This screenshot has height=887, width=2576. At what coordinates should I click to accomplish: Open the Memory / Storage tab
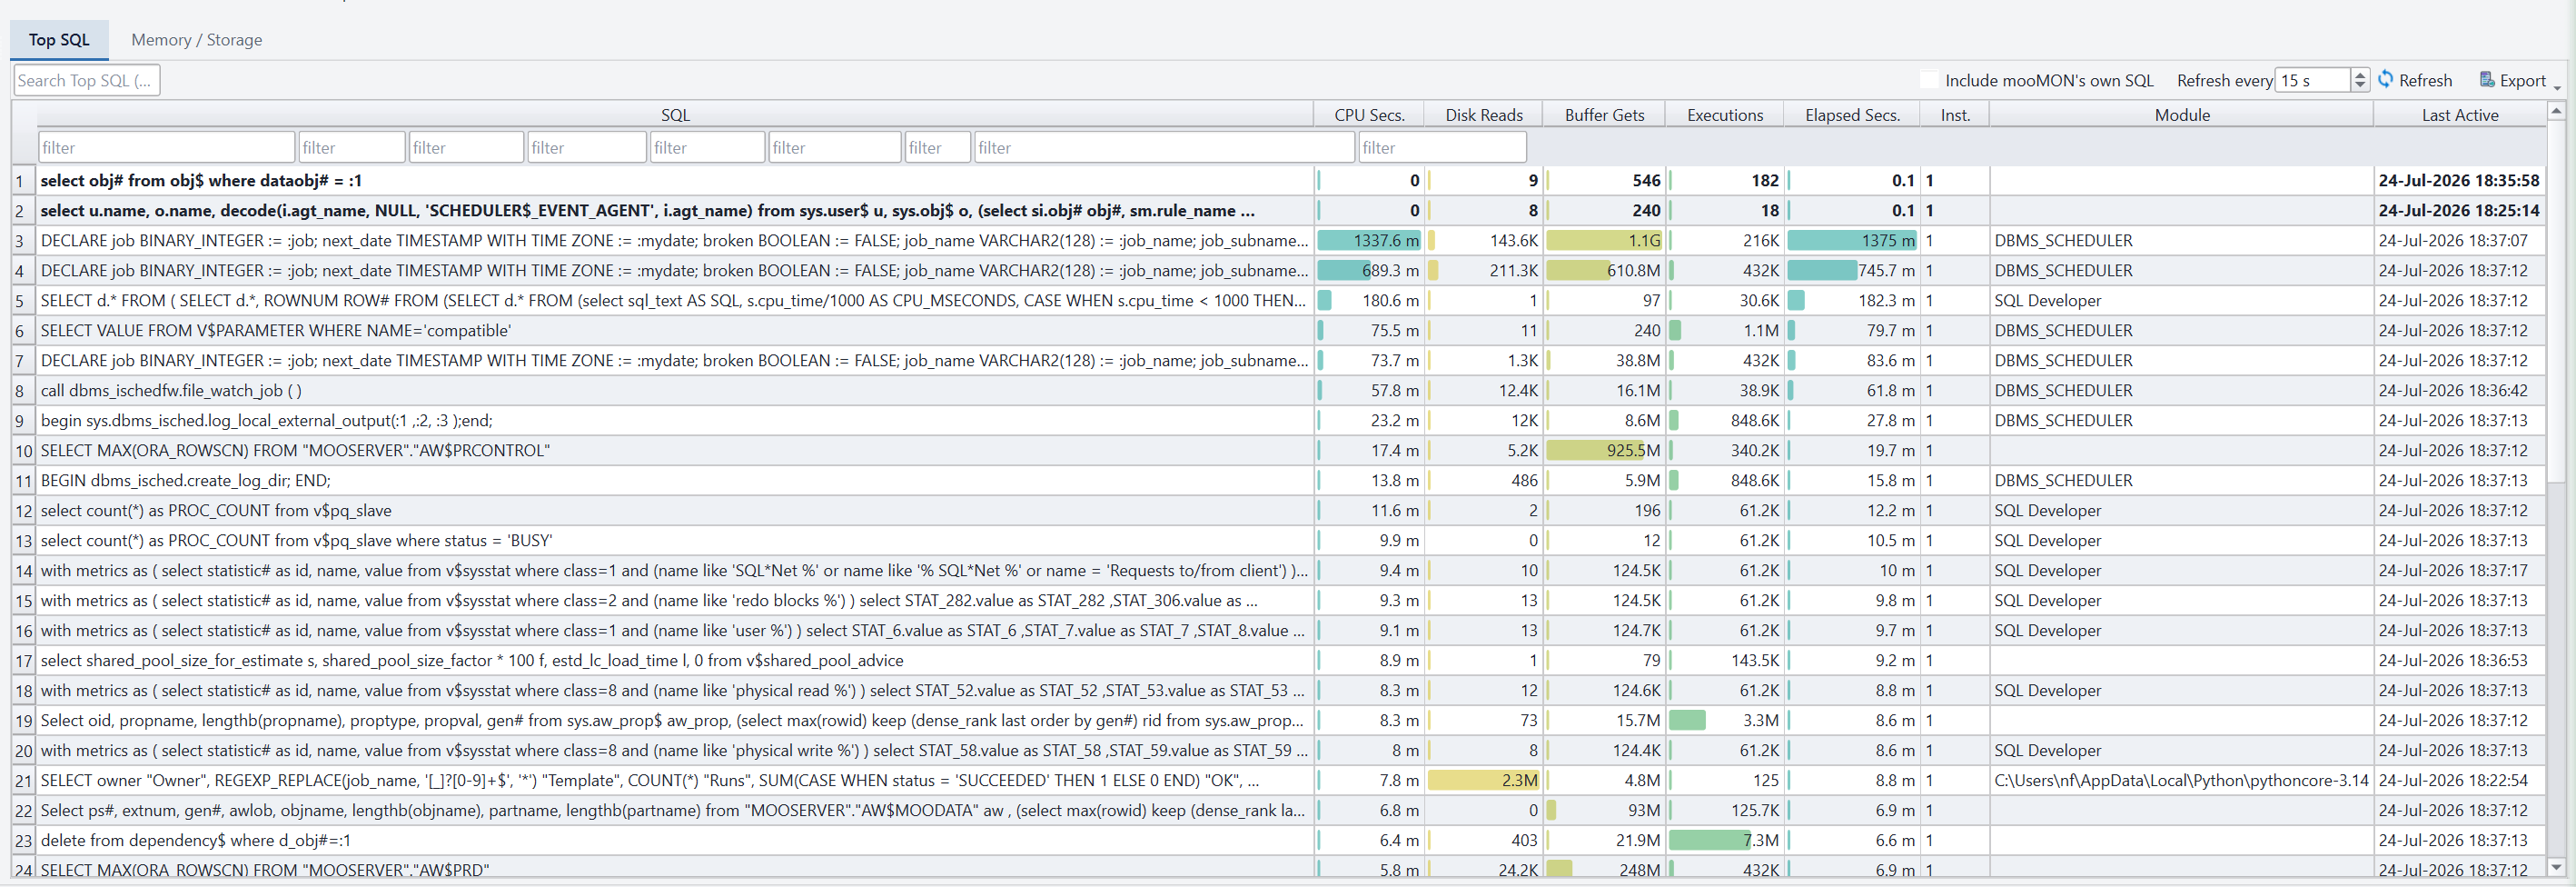coord(197,40)
